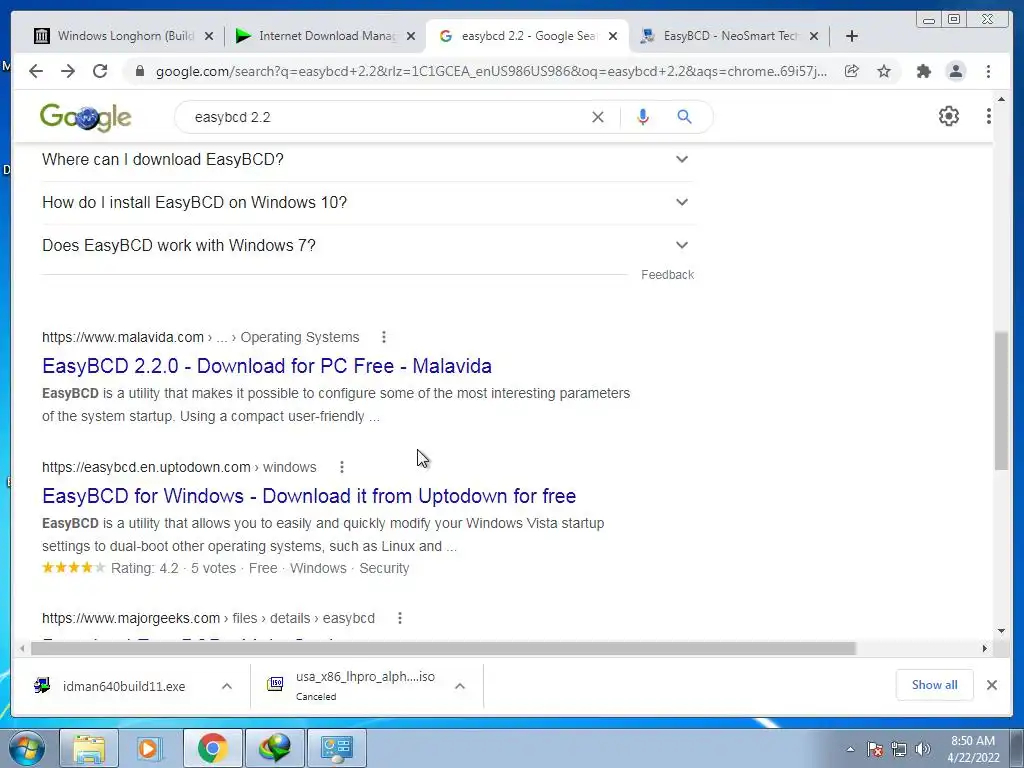The image size is (1024, 768).
Task: Close the downloads bar
Action: pos(991,685)
